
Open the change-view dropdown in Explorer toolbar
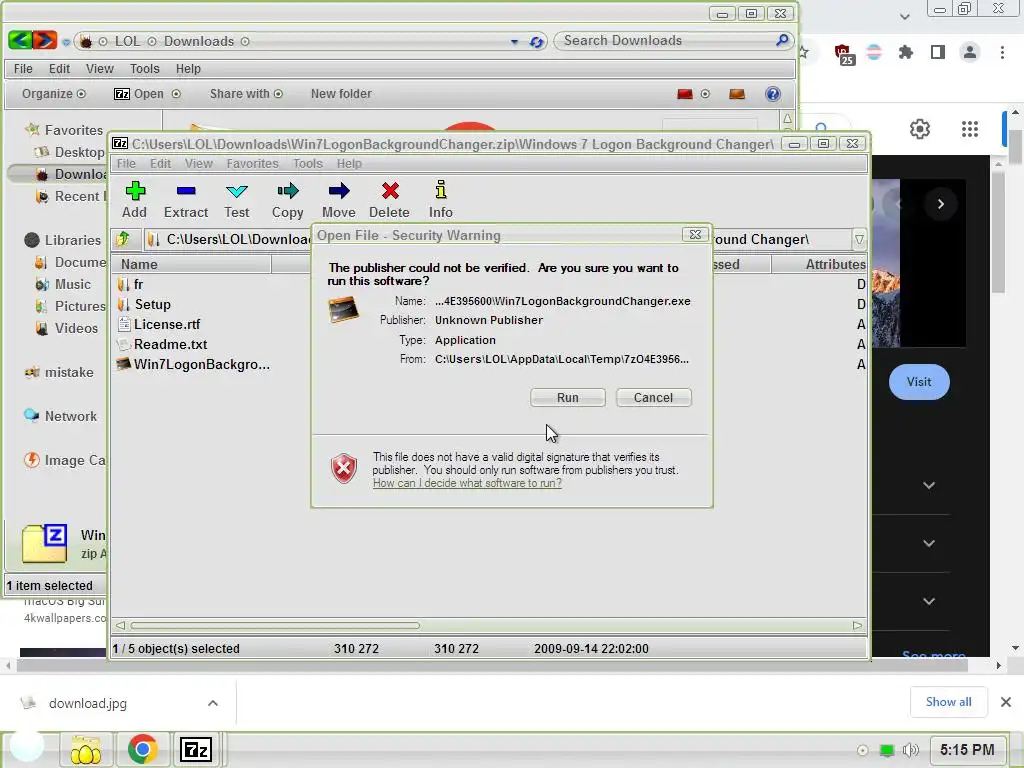tap(705, 94)
